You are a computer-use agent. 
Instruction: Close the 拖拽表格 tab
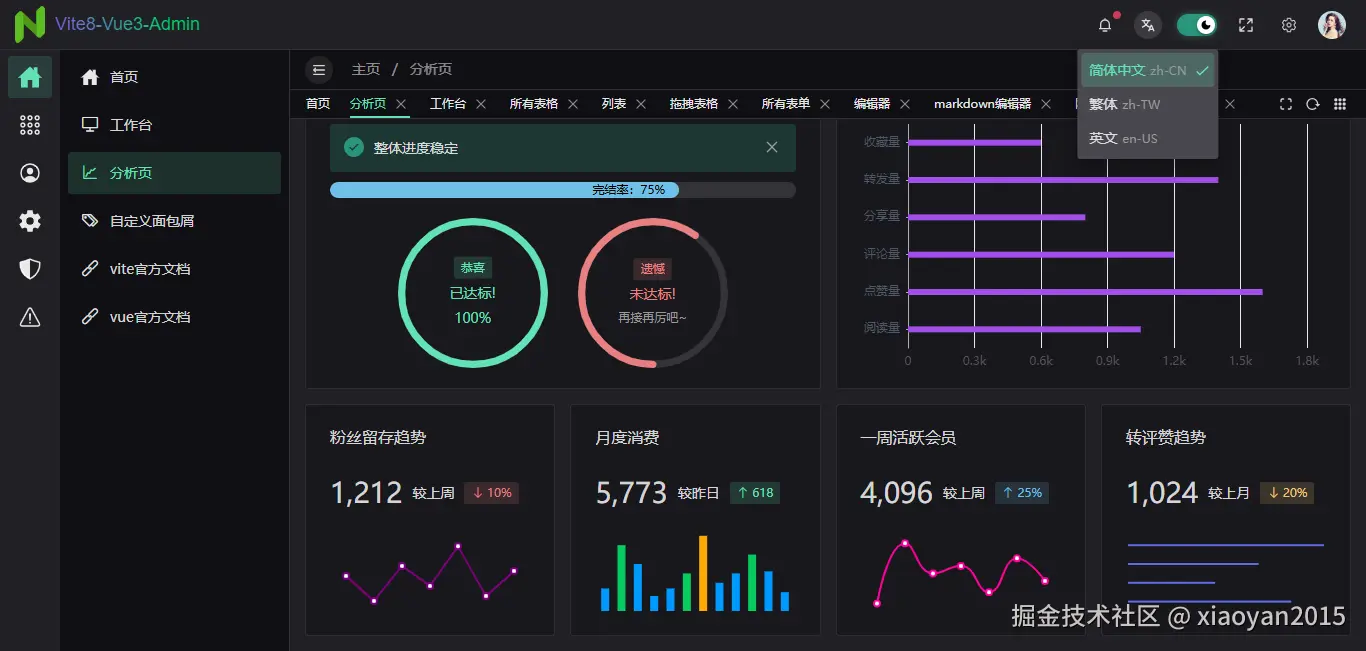click(x=733, y=104)
